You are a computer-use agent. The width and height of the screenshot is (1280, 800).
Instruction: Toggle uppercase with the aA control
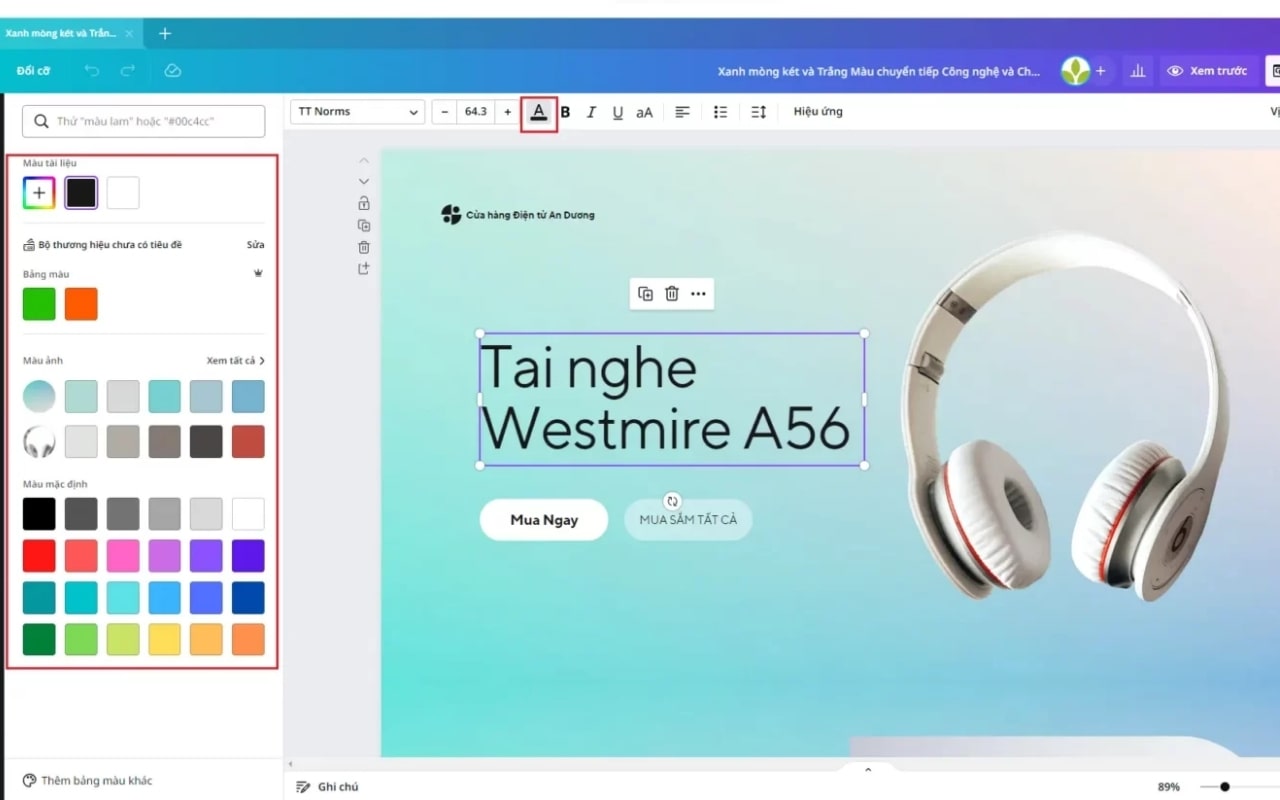click(x=643, y=112)
